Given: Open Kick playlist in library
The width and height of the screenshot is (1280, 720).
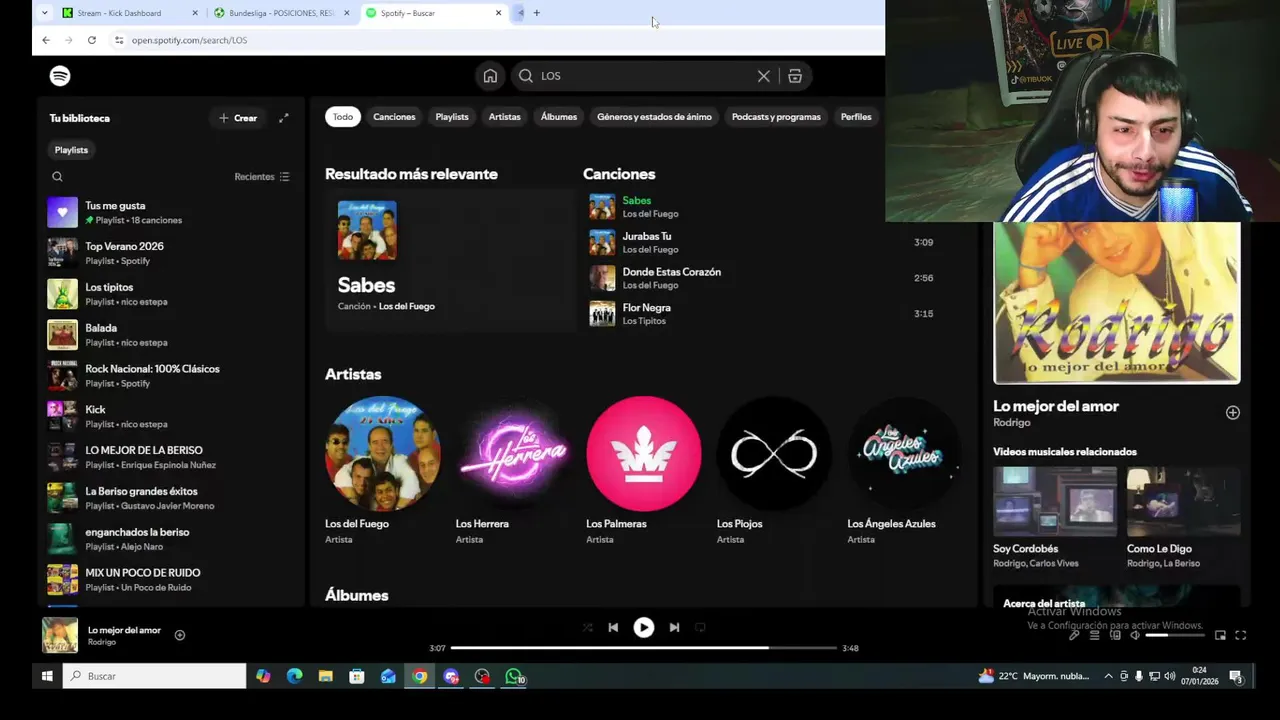Looking at the screenshot, I should 170,416.
